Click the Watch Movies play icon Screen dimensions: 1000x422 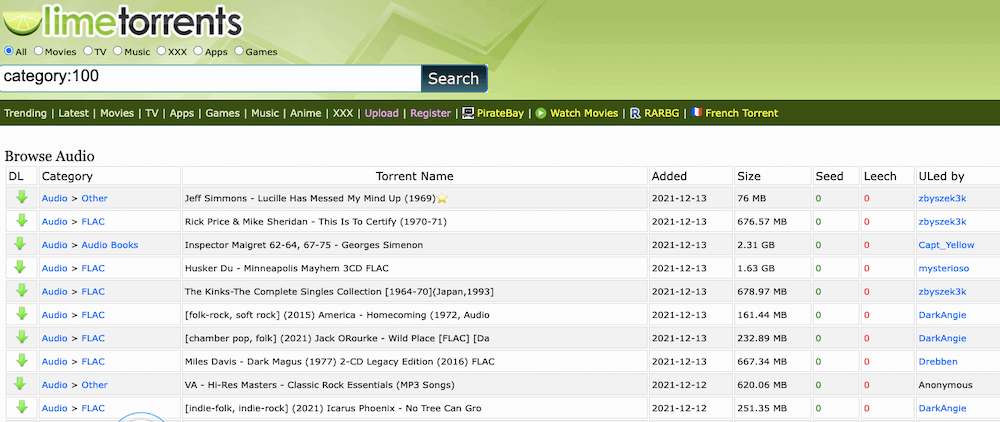point(540,113)
